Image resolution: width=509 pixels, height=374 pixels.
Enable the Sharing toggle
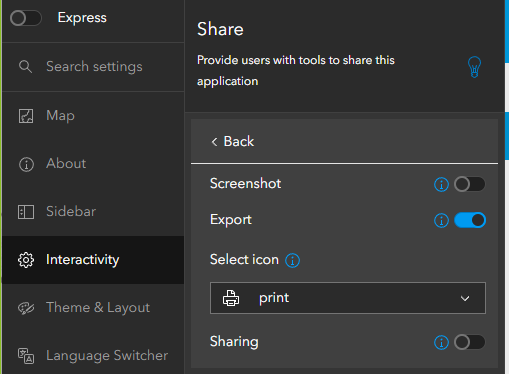point(470,342)
